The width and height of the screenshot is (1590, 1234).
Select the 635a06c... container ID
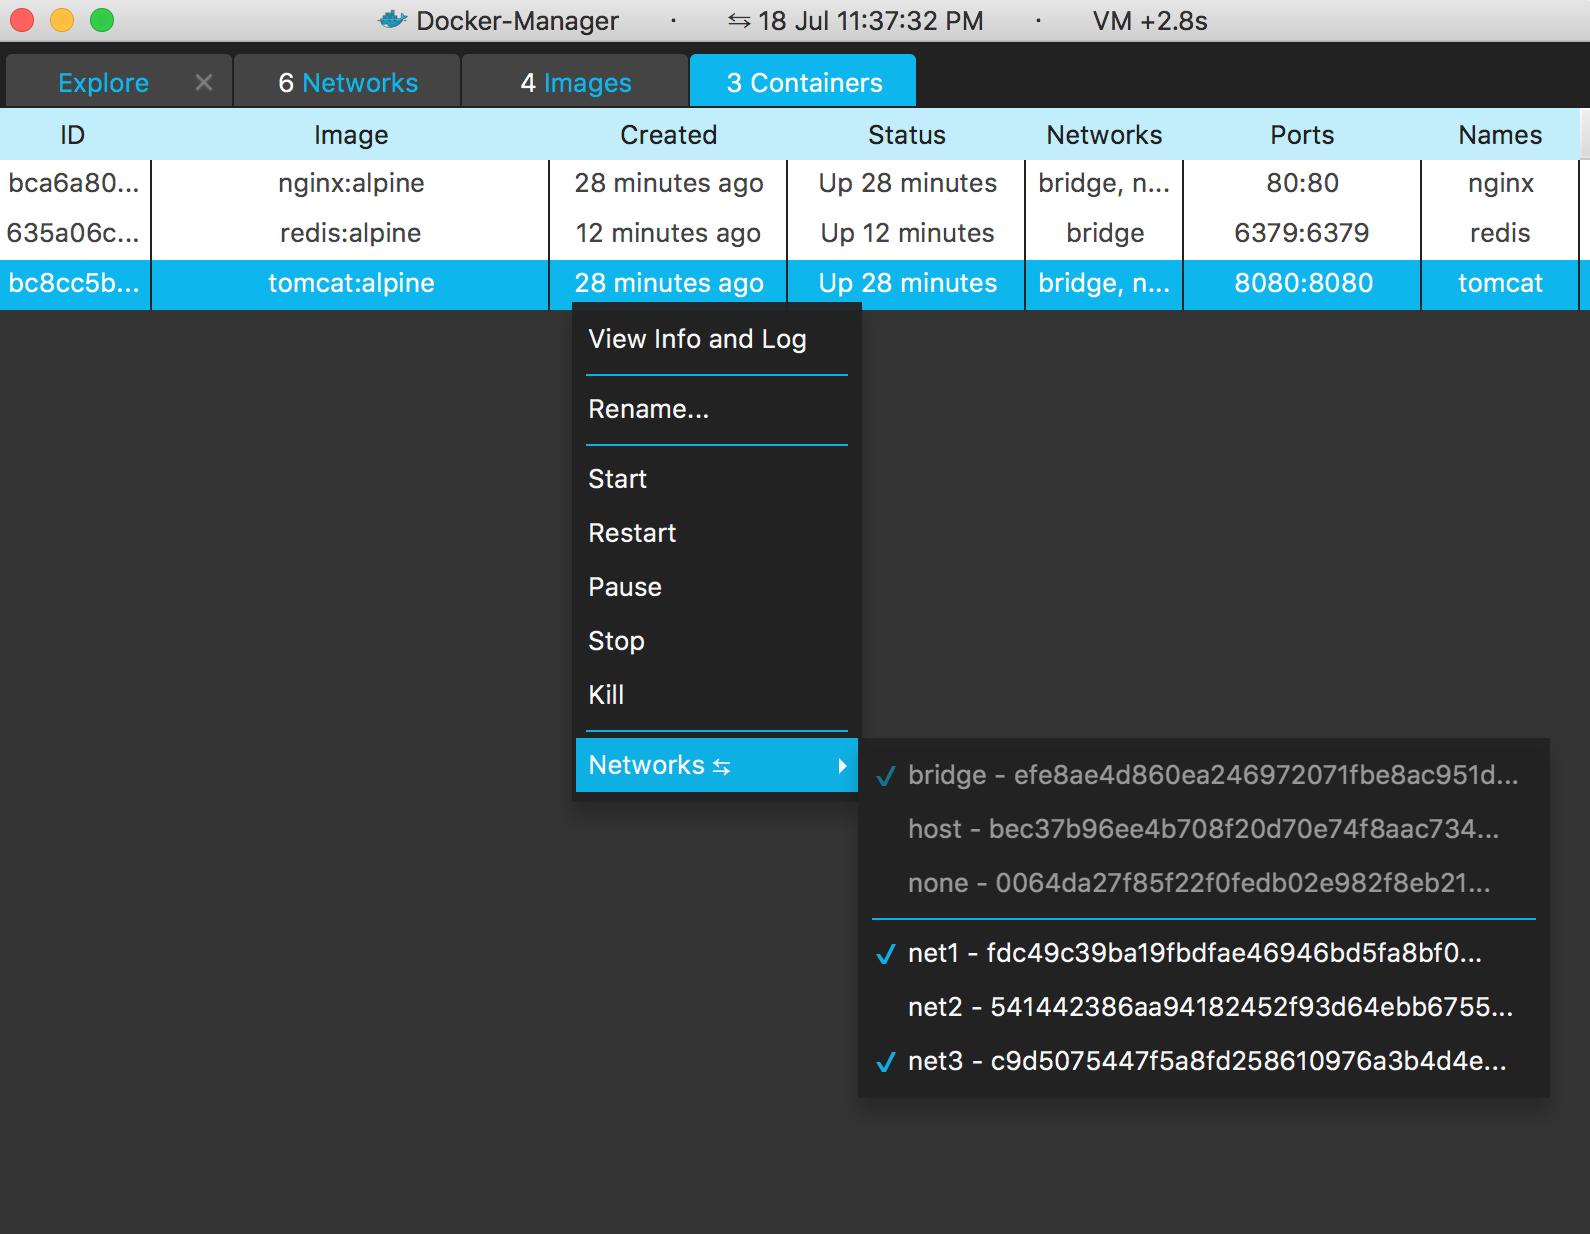74,233
